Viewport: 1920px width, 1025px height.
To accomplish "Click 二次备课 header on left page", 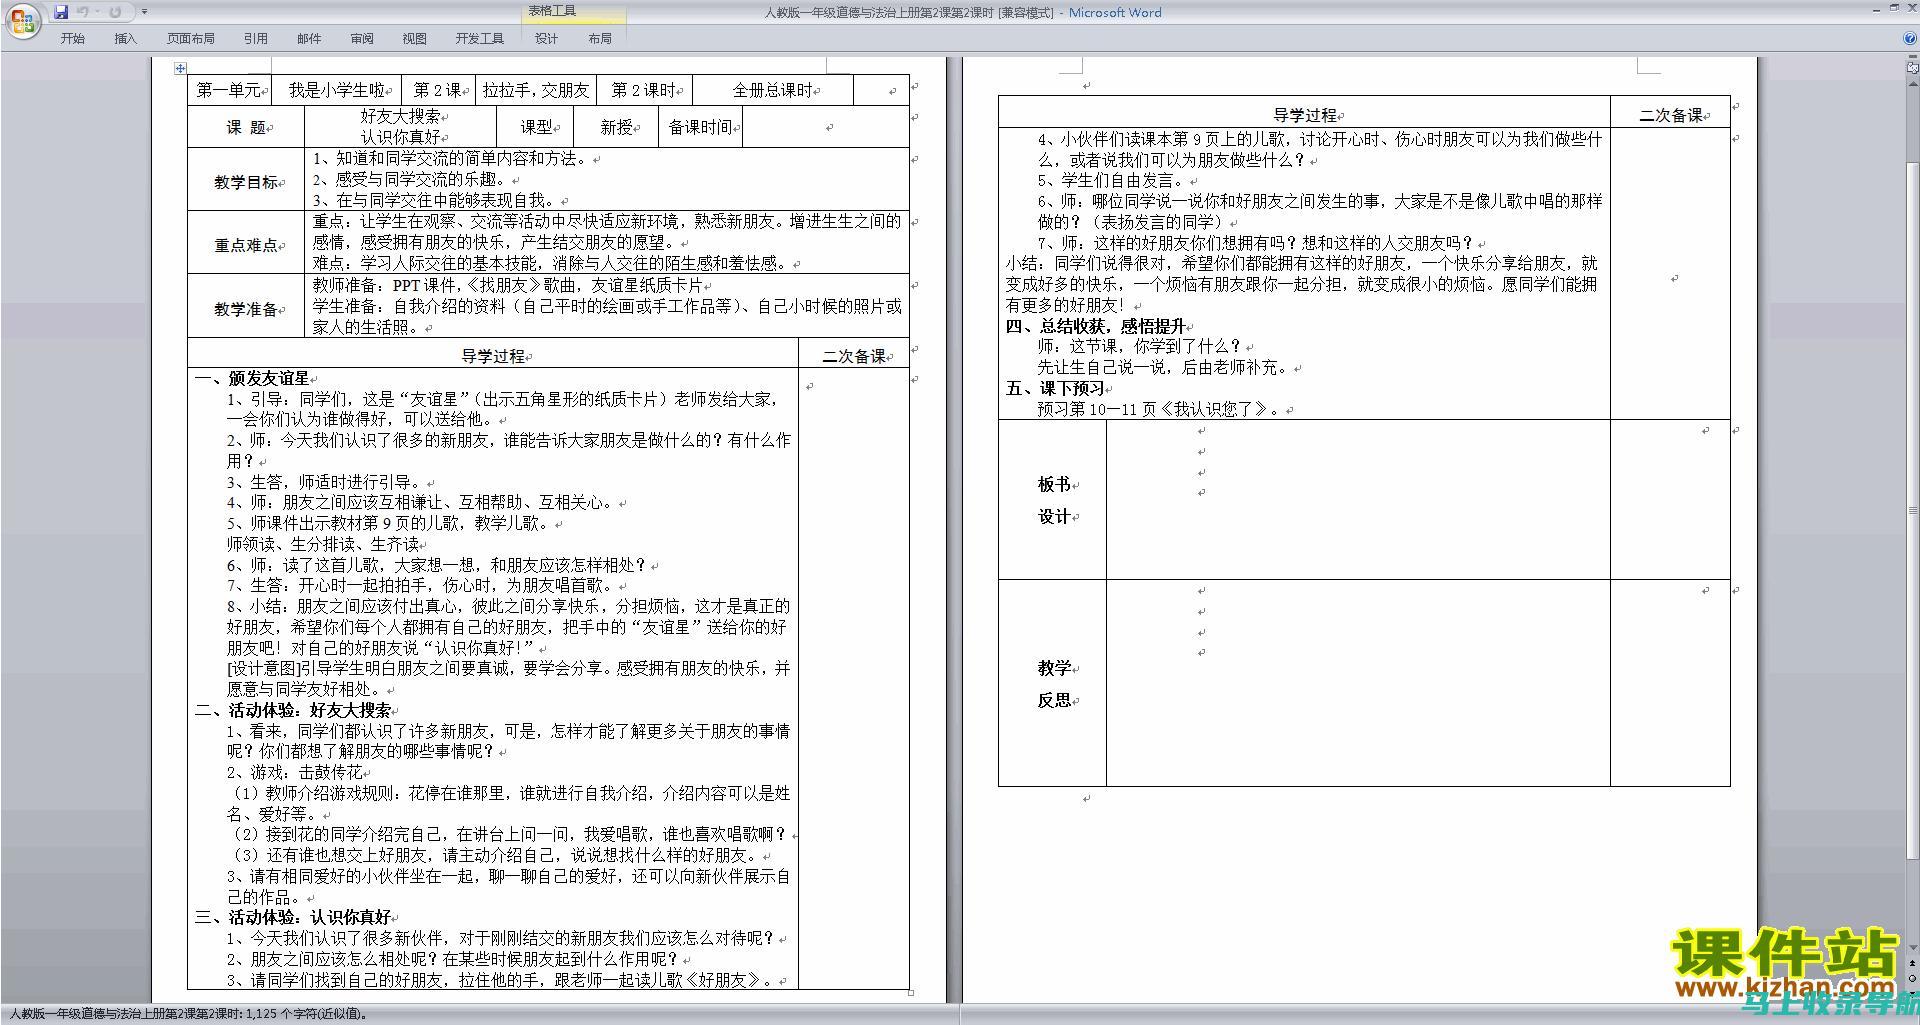I will coord(854,355).
